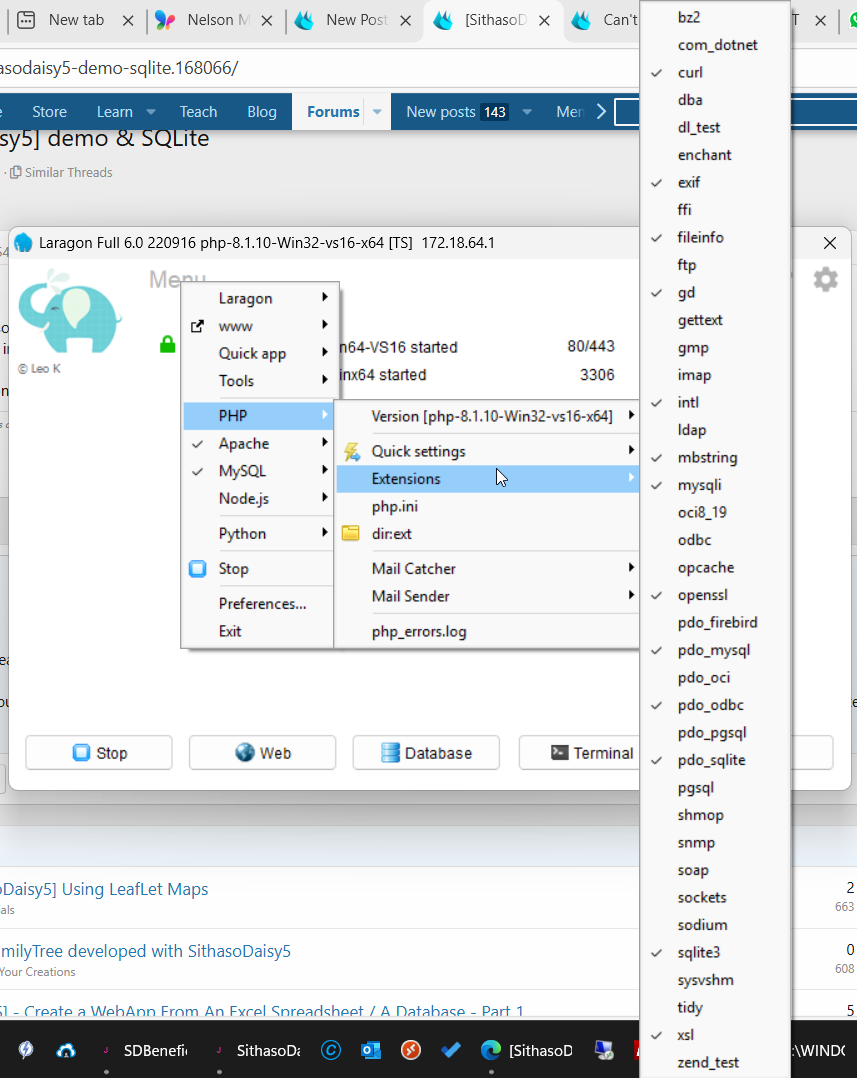The width and height of the screenshot is (857, 1078).
Task: Click the Quick settings lightning icon
Action: point(352,451)
